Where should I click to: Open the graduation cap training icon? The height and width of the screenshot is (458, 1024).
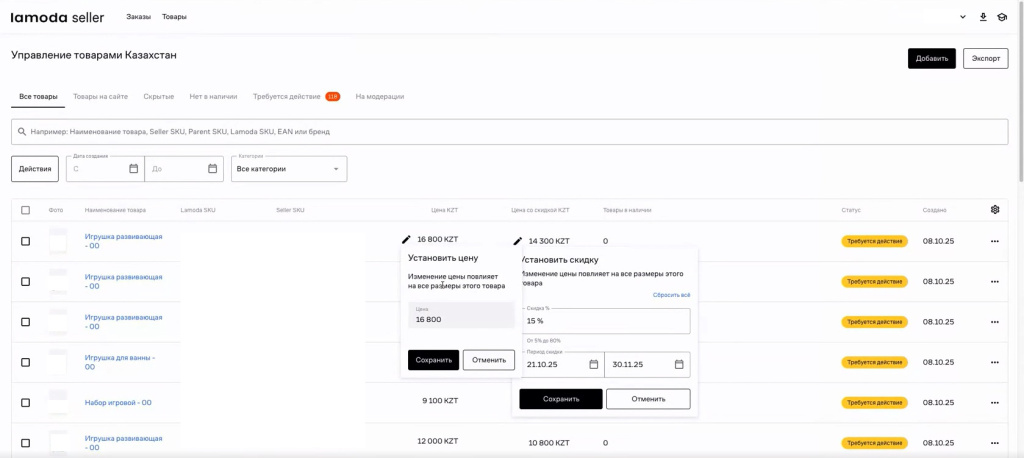(x=1002, y=17)
